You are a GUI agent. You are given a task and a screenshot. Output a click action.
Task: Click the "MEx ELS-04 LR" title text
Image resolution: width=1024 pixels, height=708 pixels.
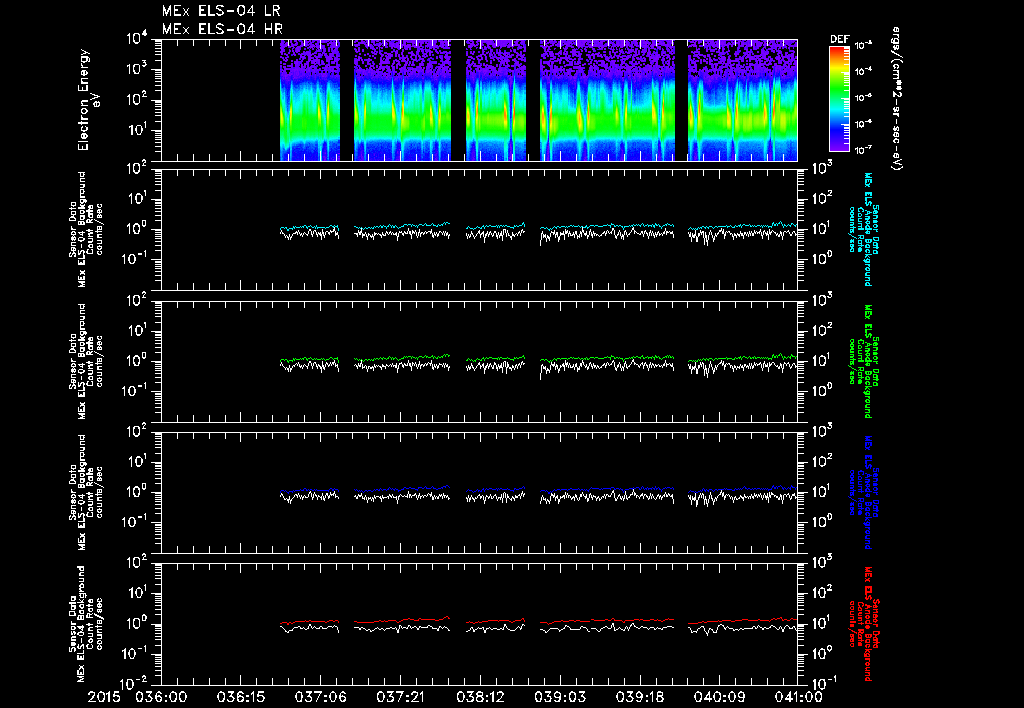pos(221,11)
